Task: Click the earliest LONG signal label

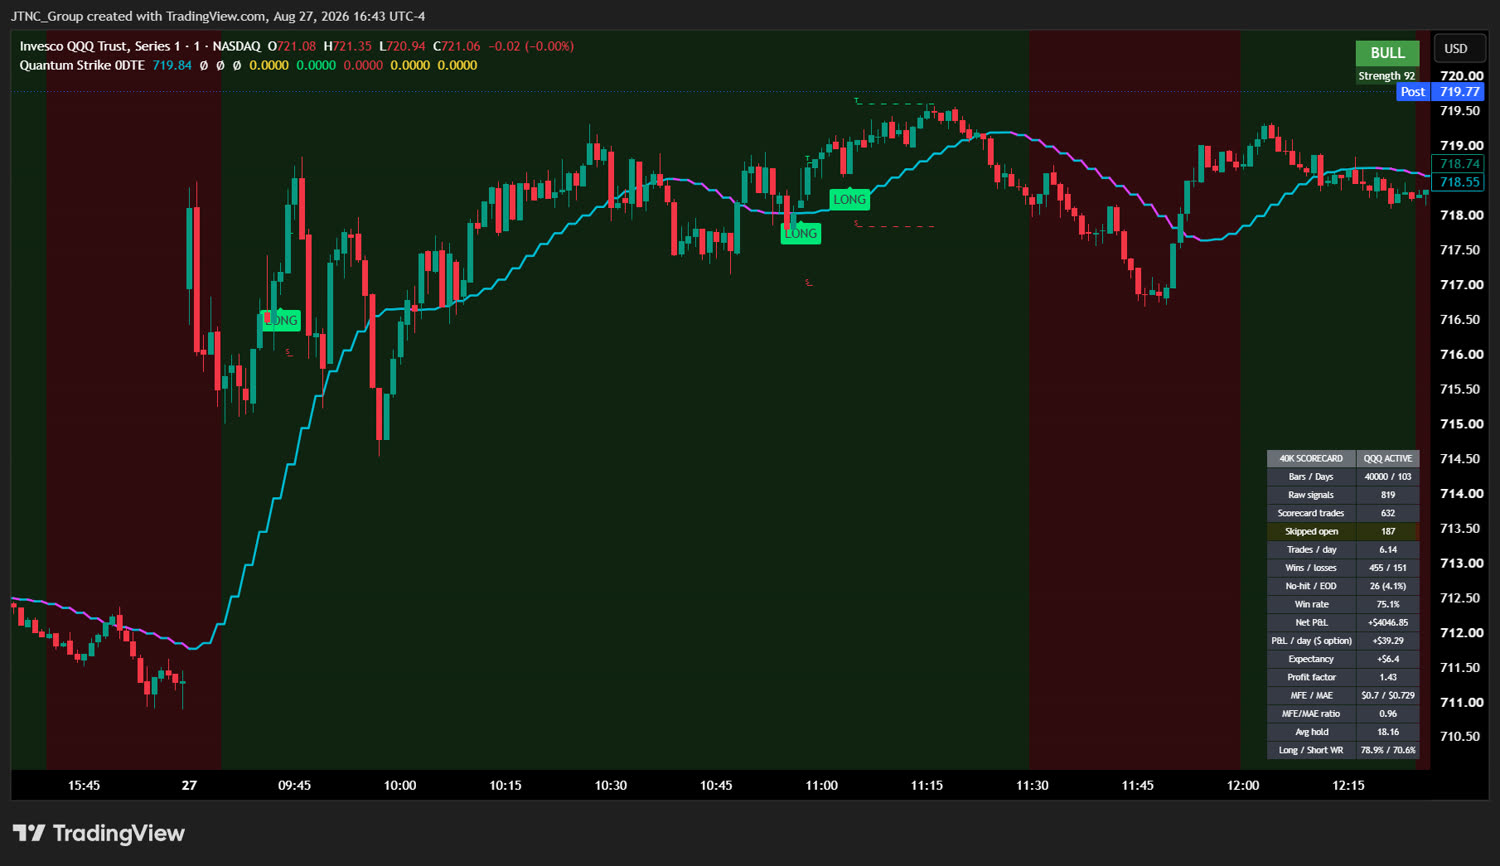Action: (281, 320)
